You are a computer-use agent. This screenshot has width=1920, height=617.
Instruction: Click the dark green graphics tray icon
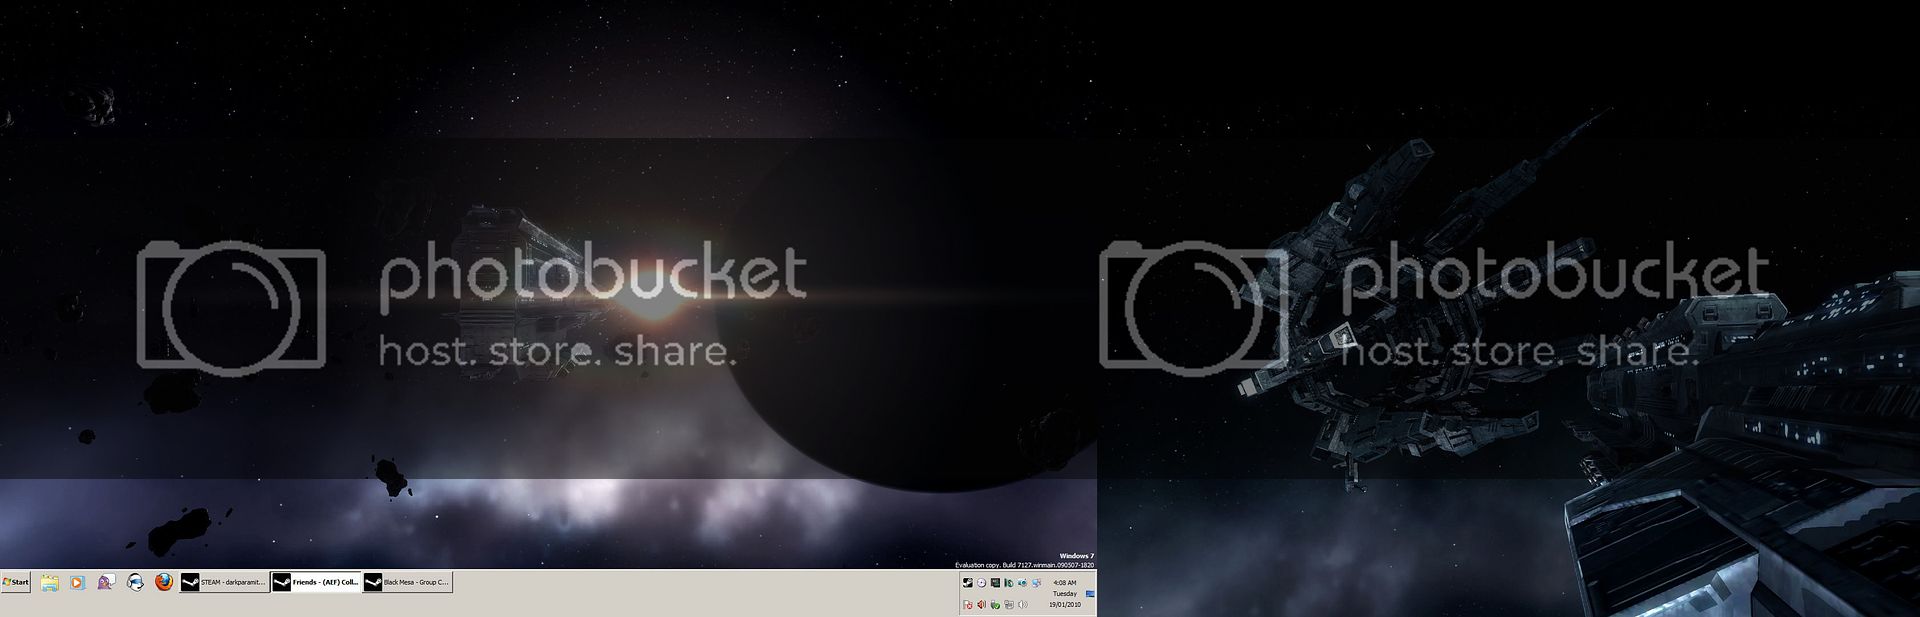[995, 583]
